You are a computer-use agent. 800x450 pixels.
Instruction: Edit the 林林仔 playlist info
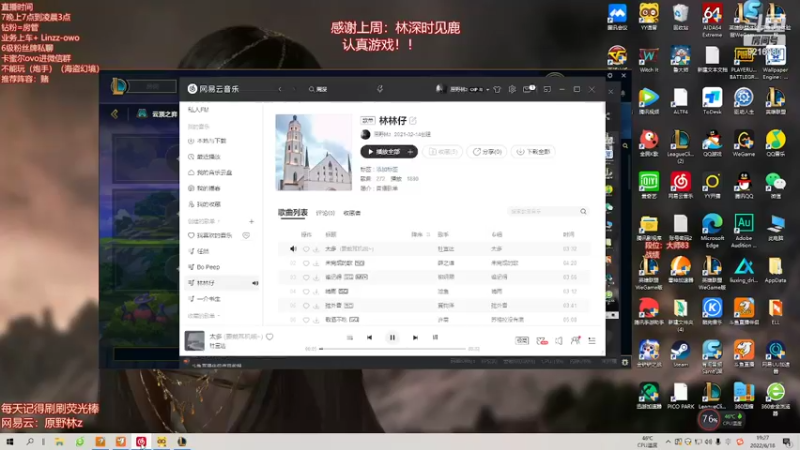pyautogui.click(x=413, y=121)
